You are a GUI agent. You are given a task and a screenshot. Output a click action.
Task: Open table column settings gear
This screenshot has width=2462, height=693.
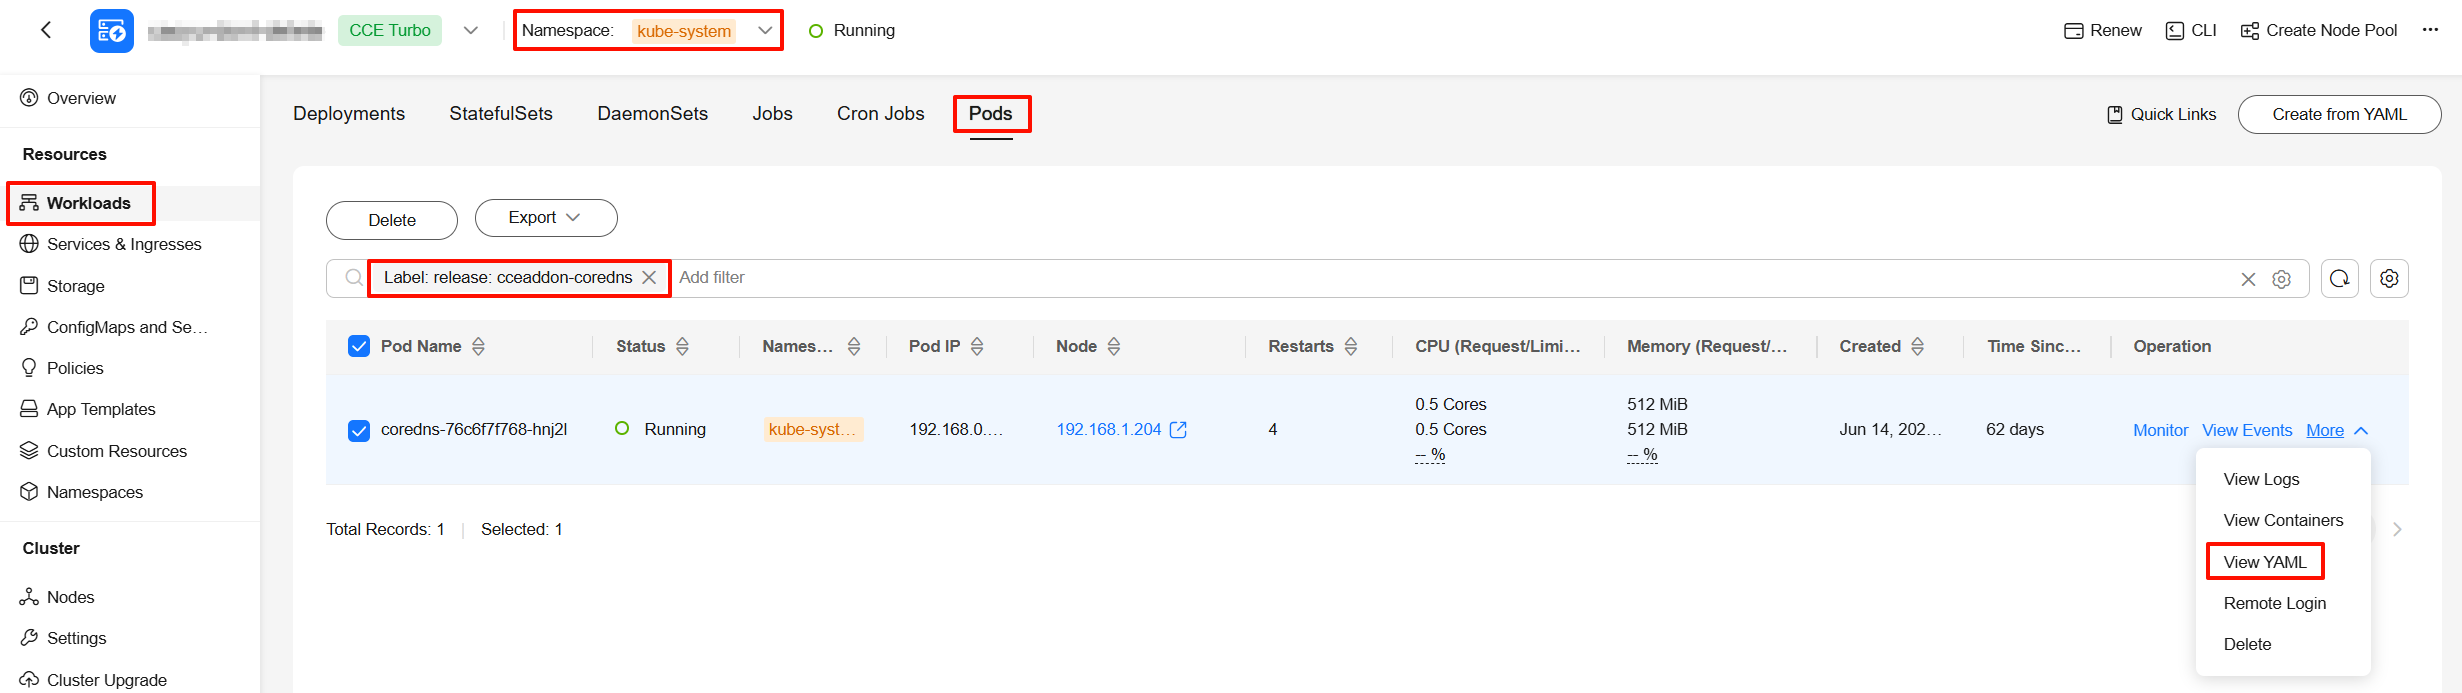[2389, 278]
